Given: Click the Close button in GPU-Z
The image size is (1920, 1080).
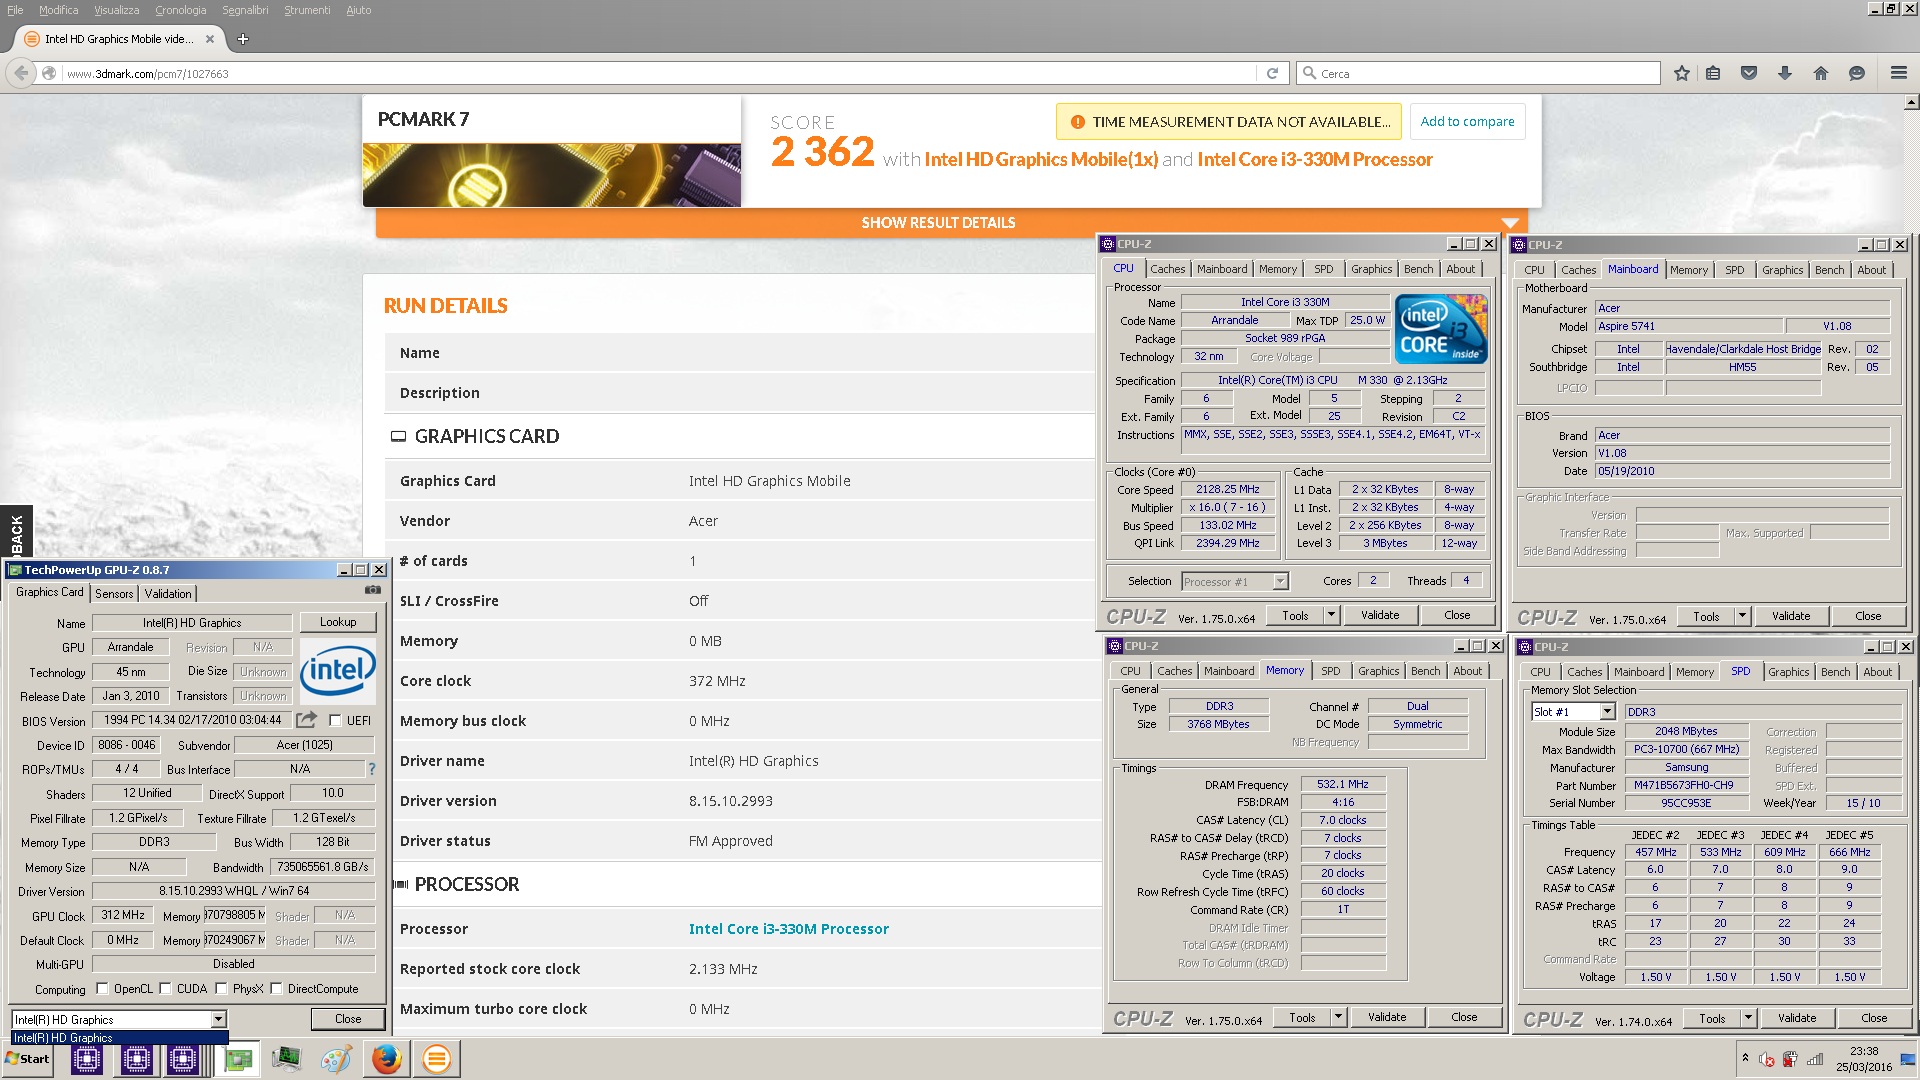Looking at the screenshot, I should pos(348,1019).
